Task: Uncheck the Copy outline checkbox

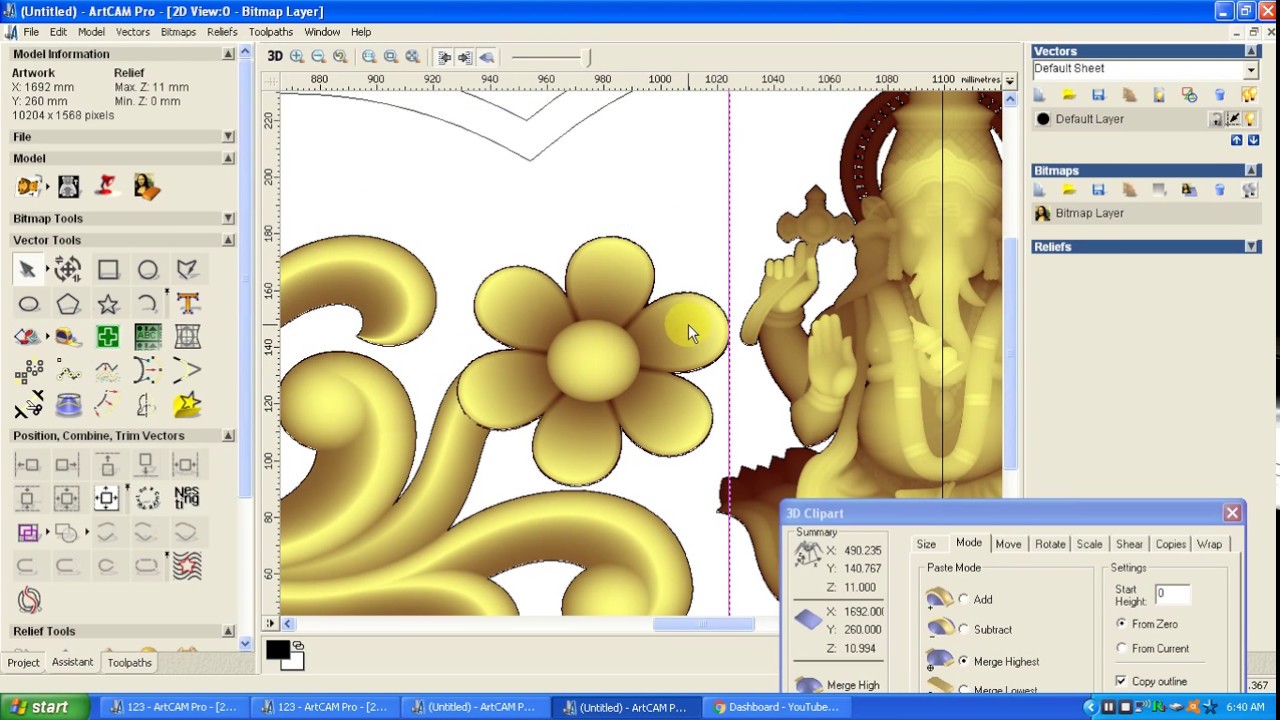Action: (x=1121, y=681)
